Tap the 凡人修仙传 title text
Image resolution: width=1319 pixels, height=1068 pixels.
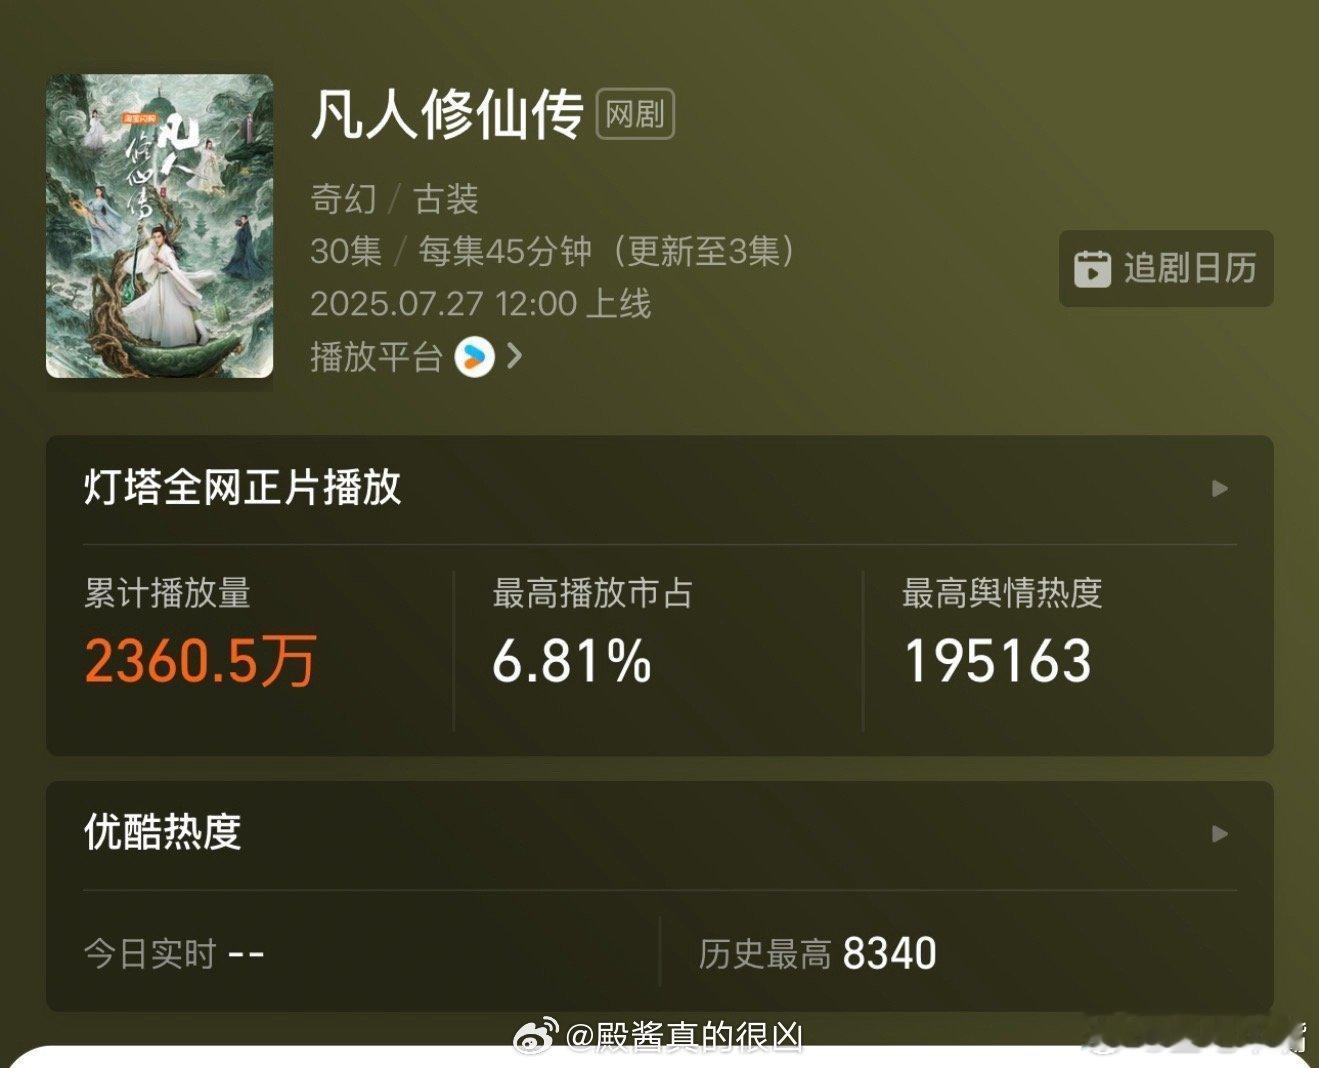[447, 114]
